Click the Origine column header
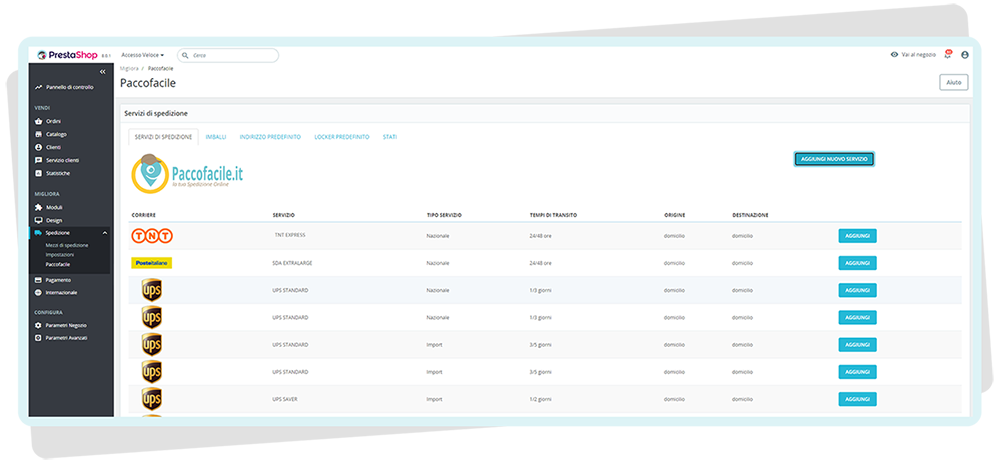 pos(674,215)
